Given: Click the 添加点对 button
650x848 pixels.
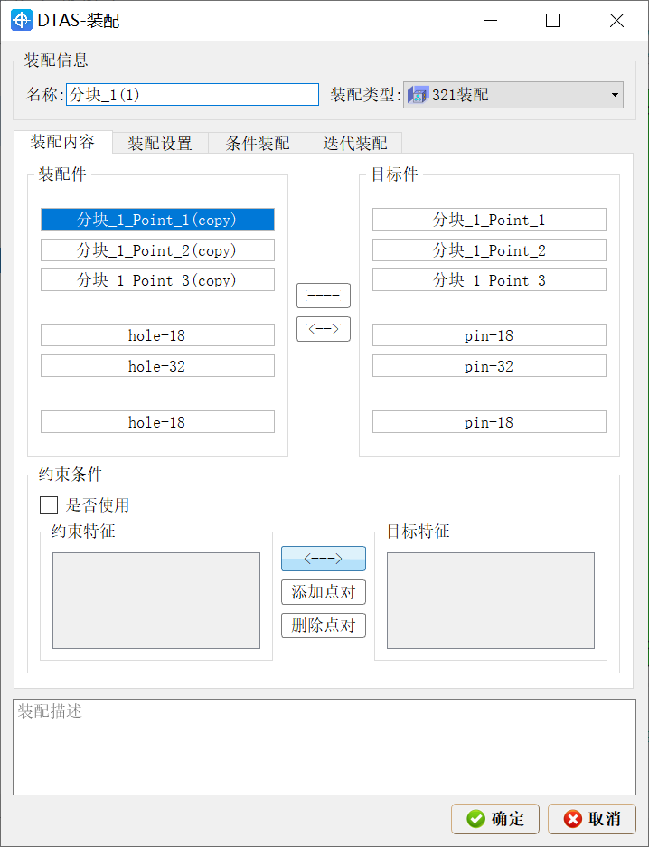Looking at the screenshot, I should pos(323,592).
